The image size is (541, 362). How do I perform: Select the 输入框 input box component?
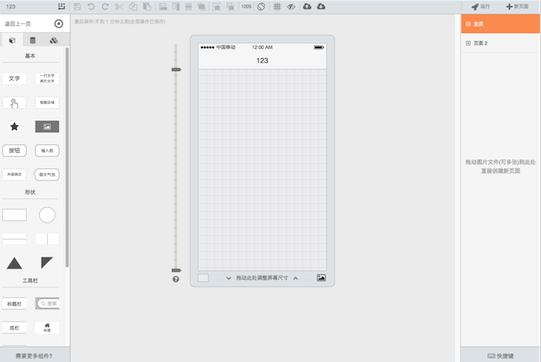click(x=47, y=150)
